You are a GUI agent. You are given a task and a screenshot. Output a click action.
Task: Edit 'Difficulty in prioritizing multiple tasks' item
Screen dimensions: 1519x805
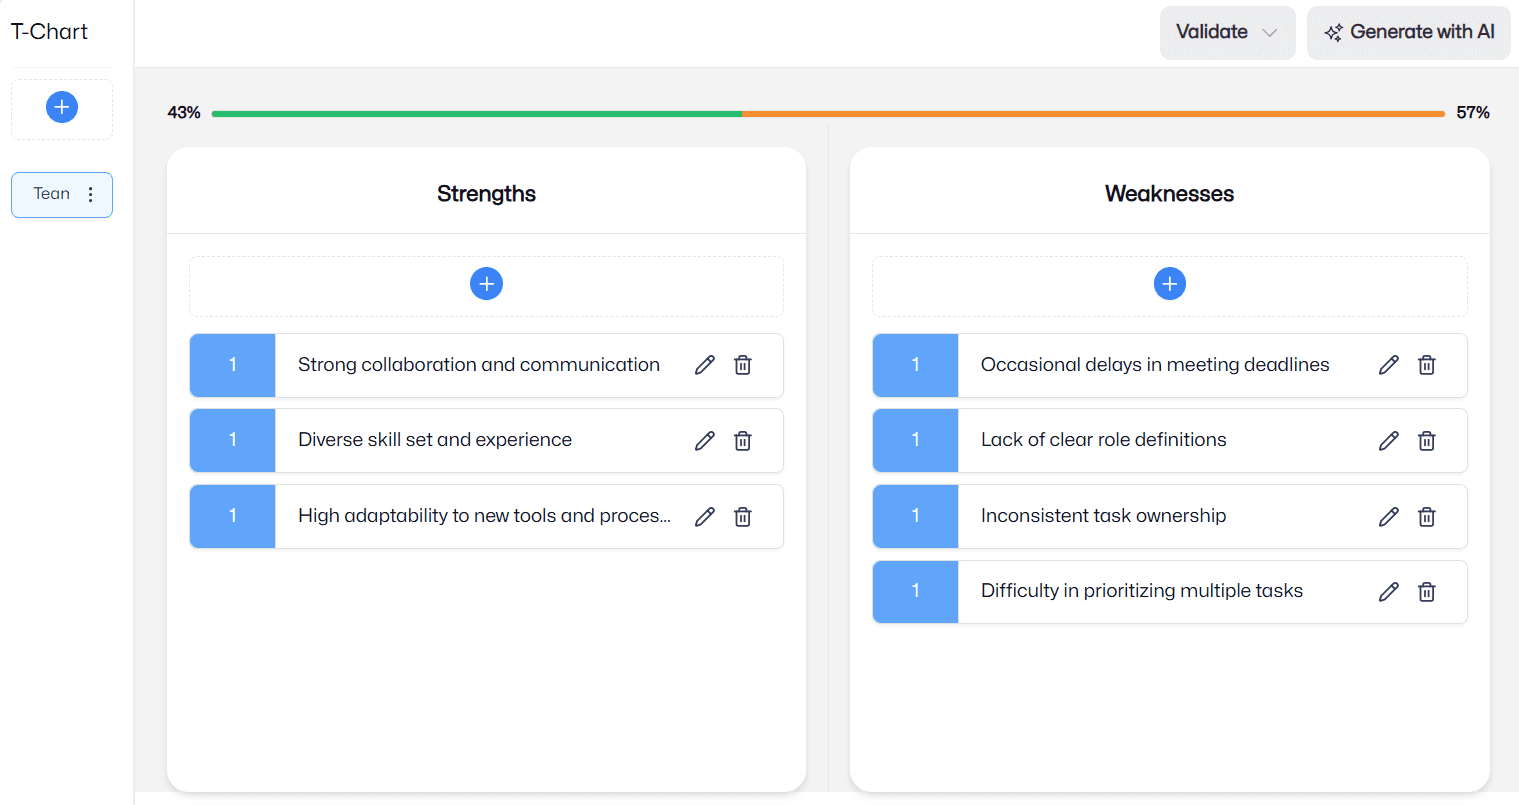coord(1389,592)
